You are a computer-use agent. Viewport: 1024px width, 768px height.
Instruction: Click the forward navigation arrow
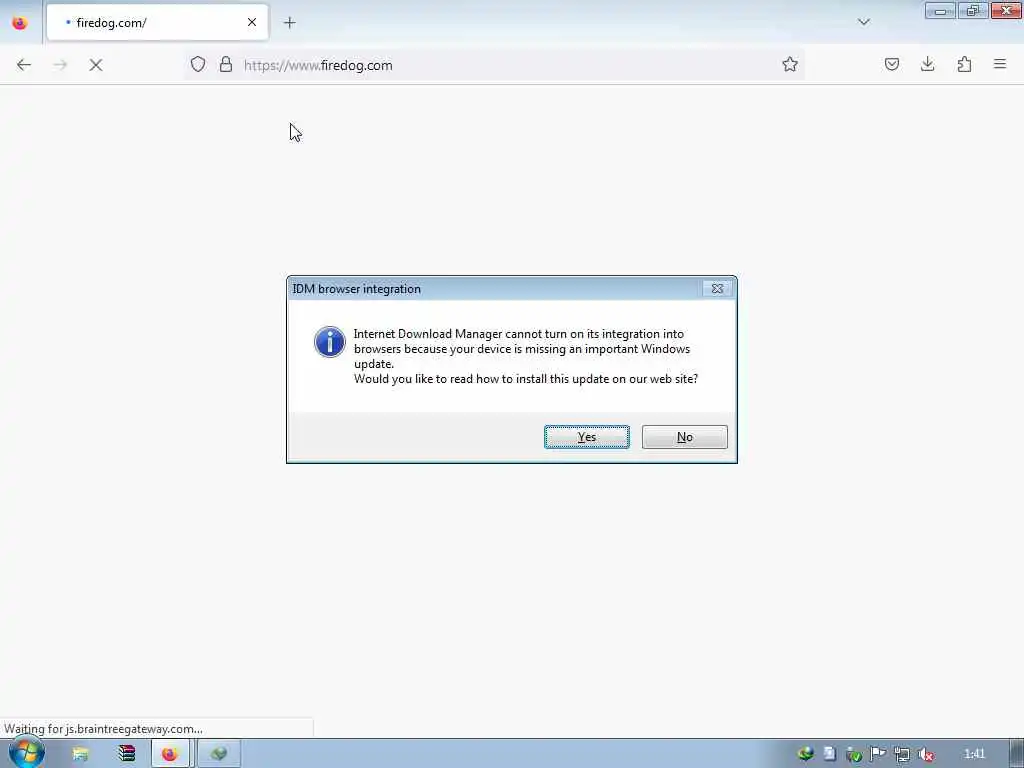[x=60, y=65]
